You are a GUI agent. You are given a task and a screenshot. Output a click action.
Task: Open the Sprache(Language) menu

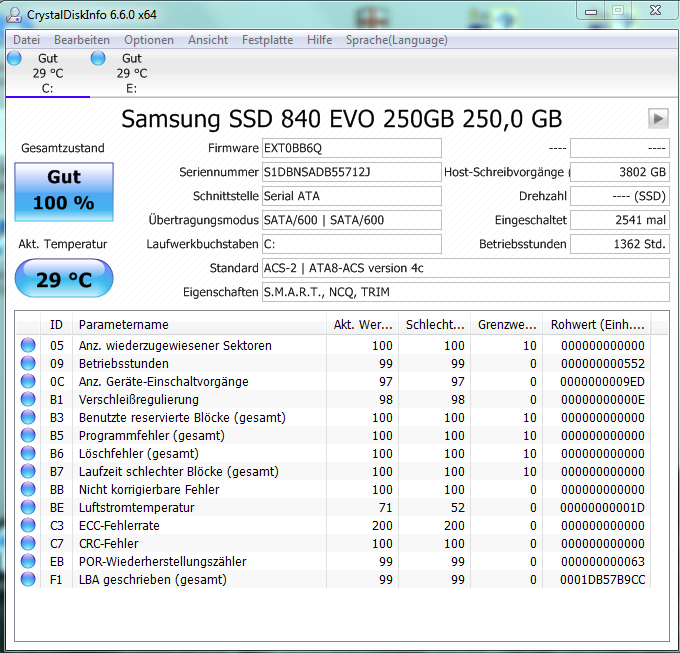pyautogui.click(x=396, y=40)
